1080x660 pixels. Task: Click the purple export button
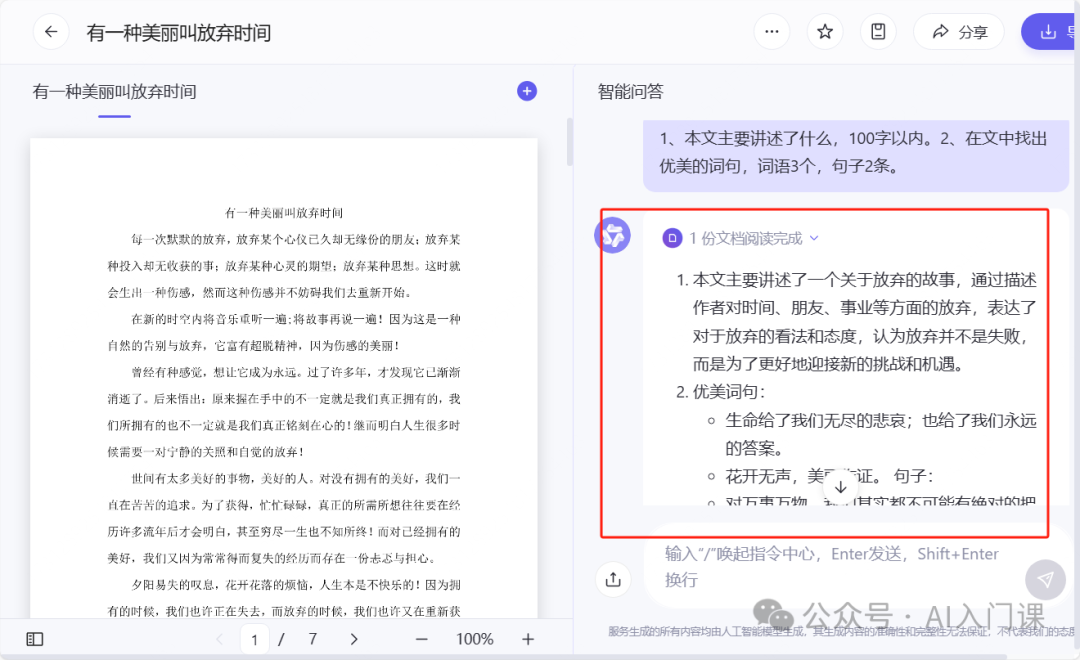pyautogui.click(x=1048, y=32)
